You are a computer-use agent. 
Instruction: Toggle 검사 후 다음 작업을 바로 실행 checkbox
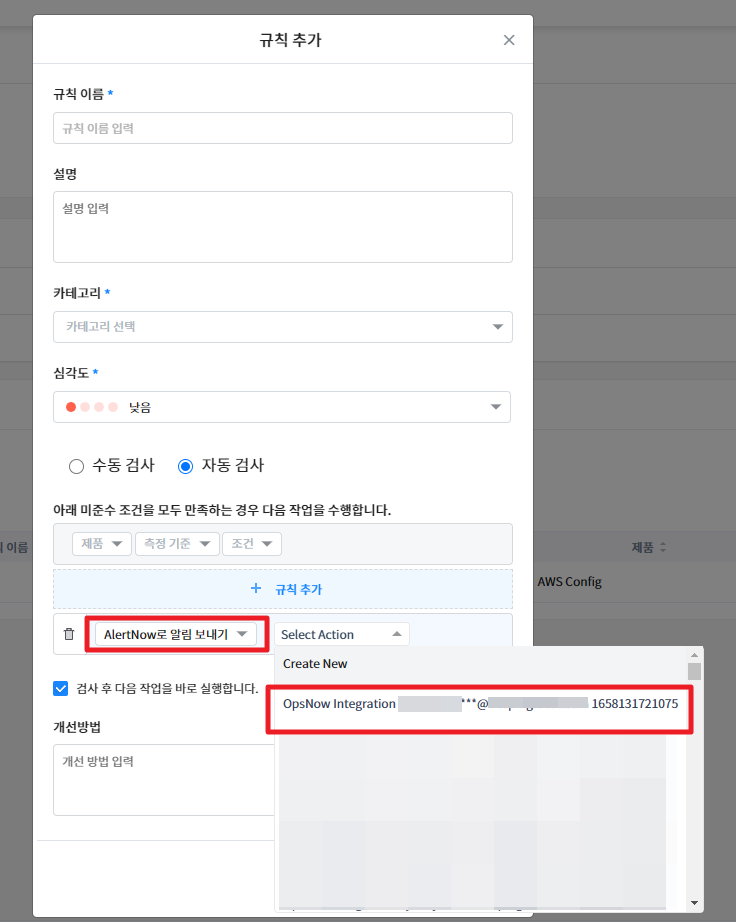(61, 688)
